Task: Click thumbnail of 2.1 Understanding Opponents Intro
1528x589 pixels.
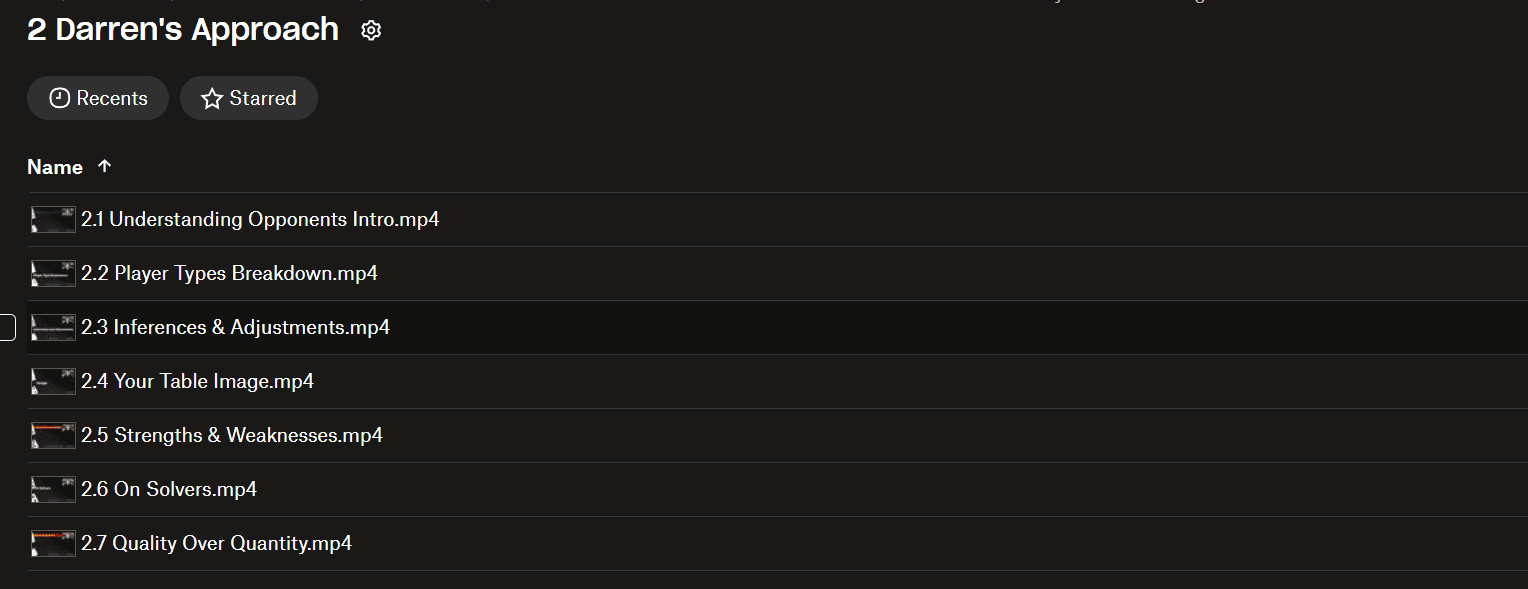Action: tap(53, 219)
